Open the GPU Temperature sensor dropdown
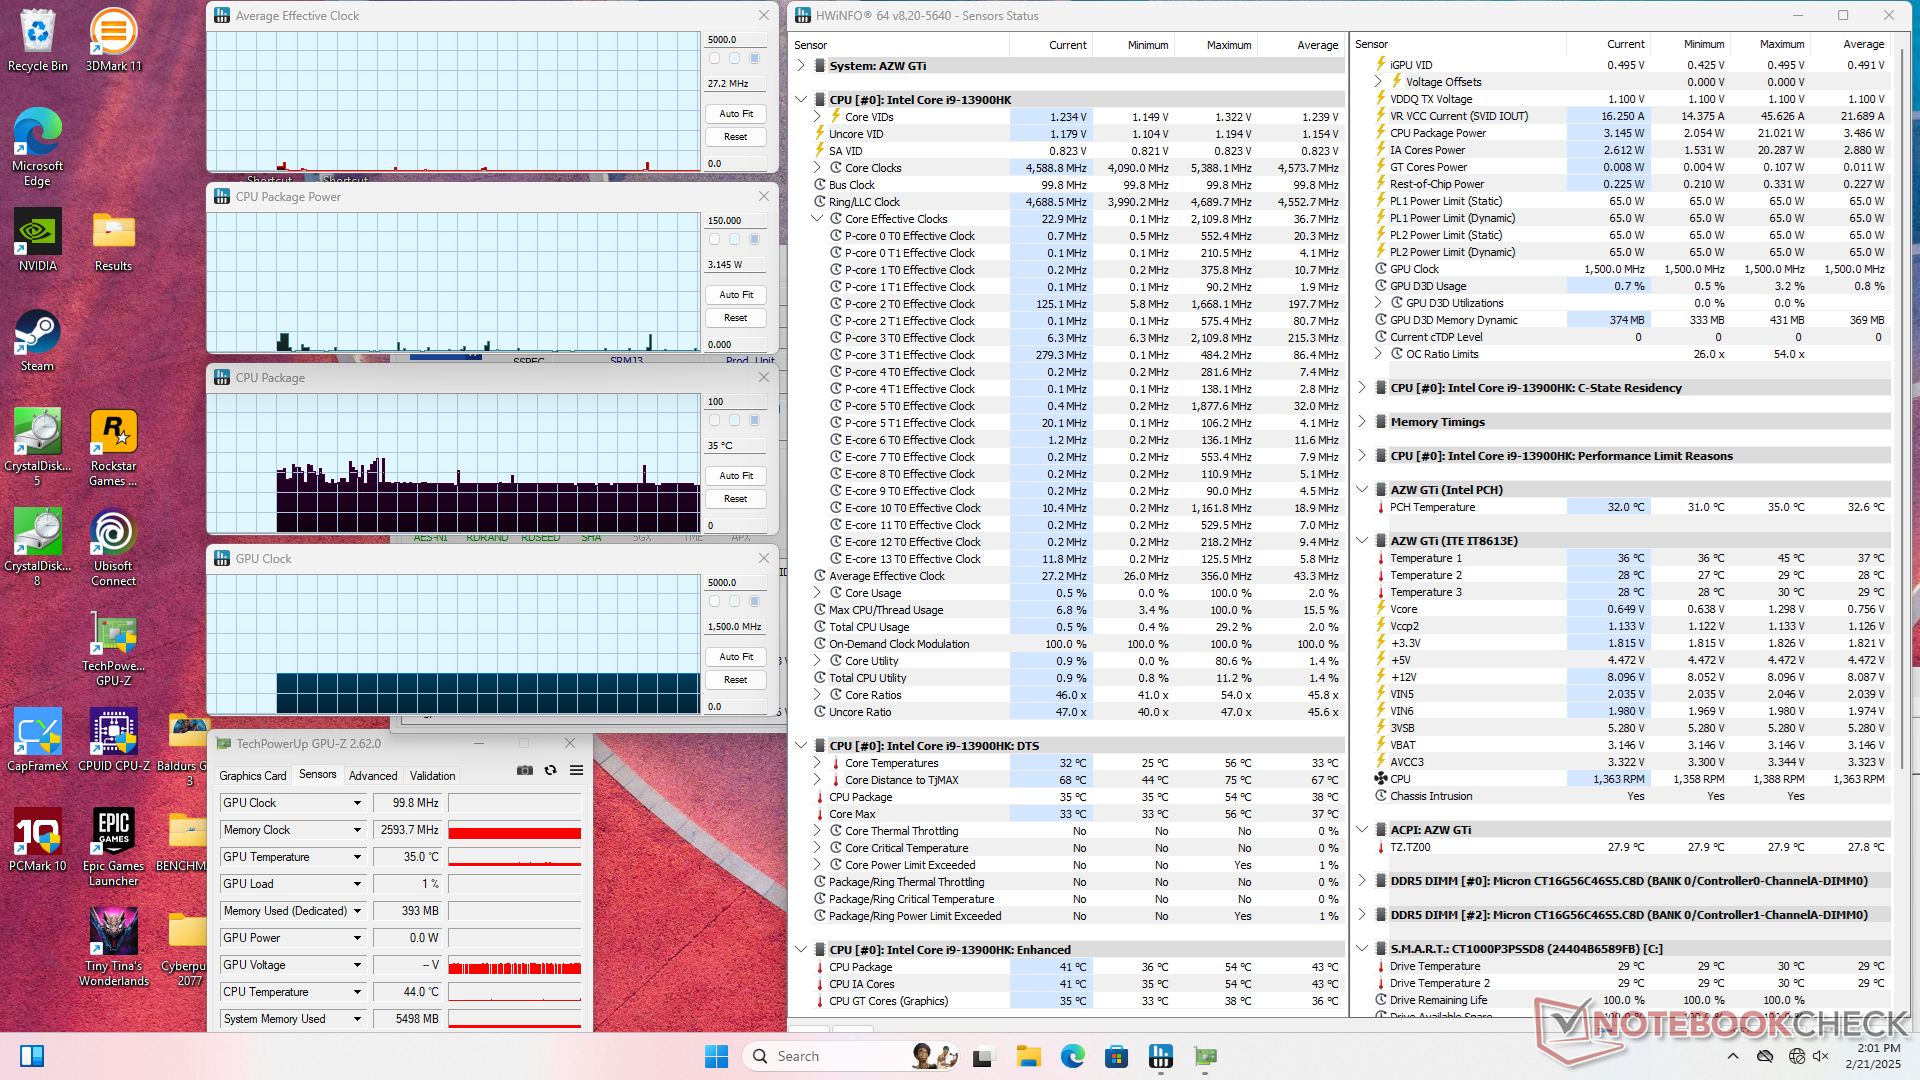1920x1080 pixels. coord(357,857)
